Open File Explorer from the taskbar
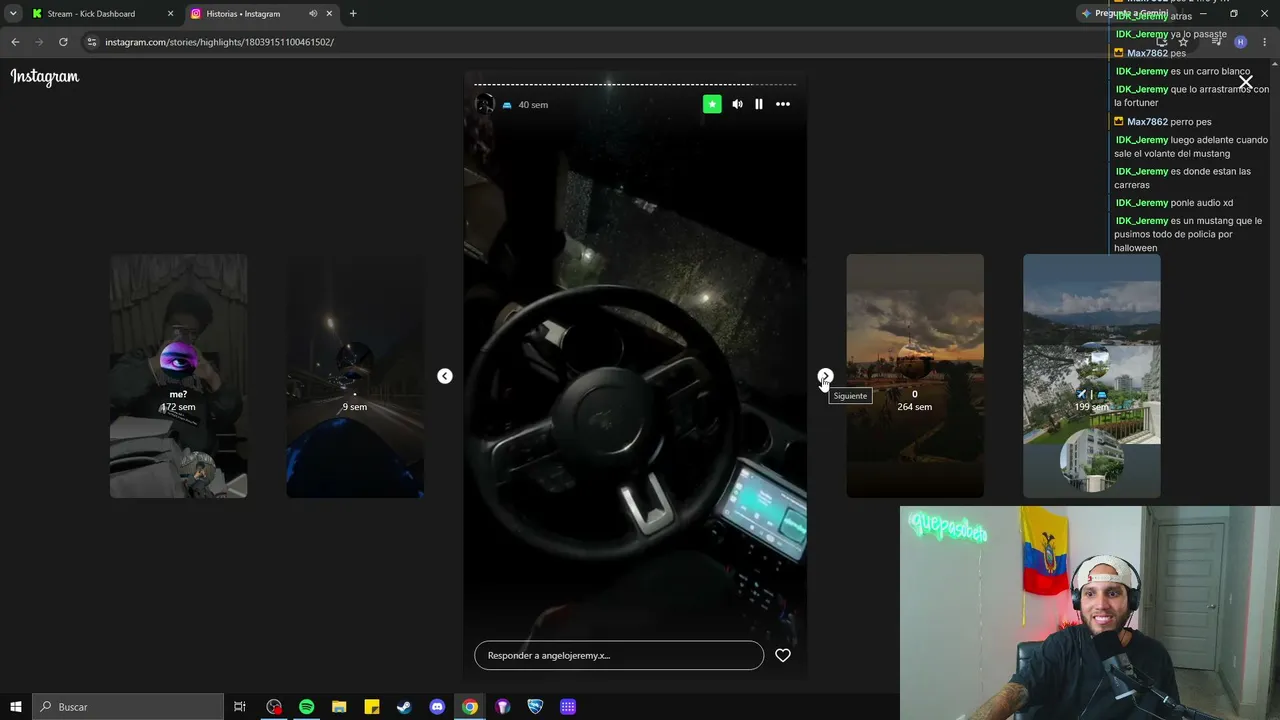1280x720 pixels. [339, 707]
